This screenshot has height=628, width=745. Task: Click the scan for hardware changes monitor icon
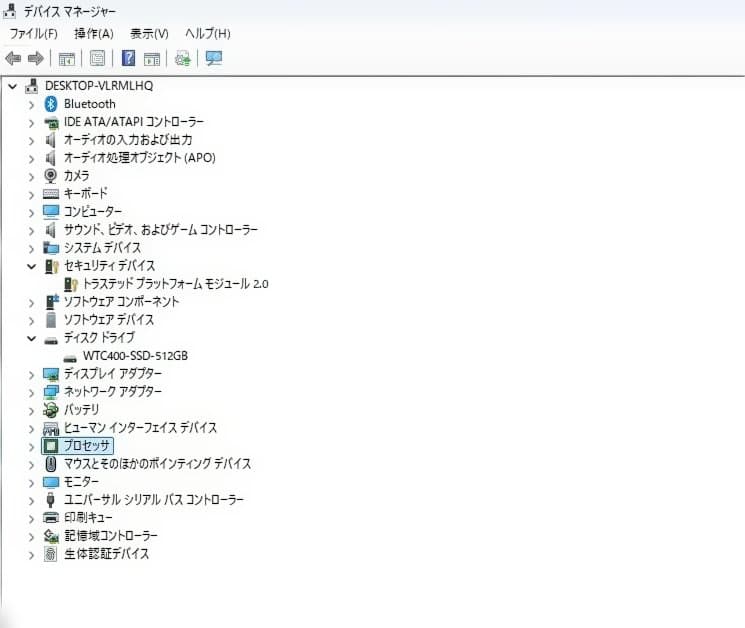[213, 58]
